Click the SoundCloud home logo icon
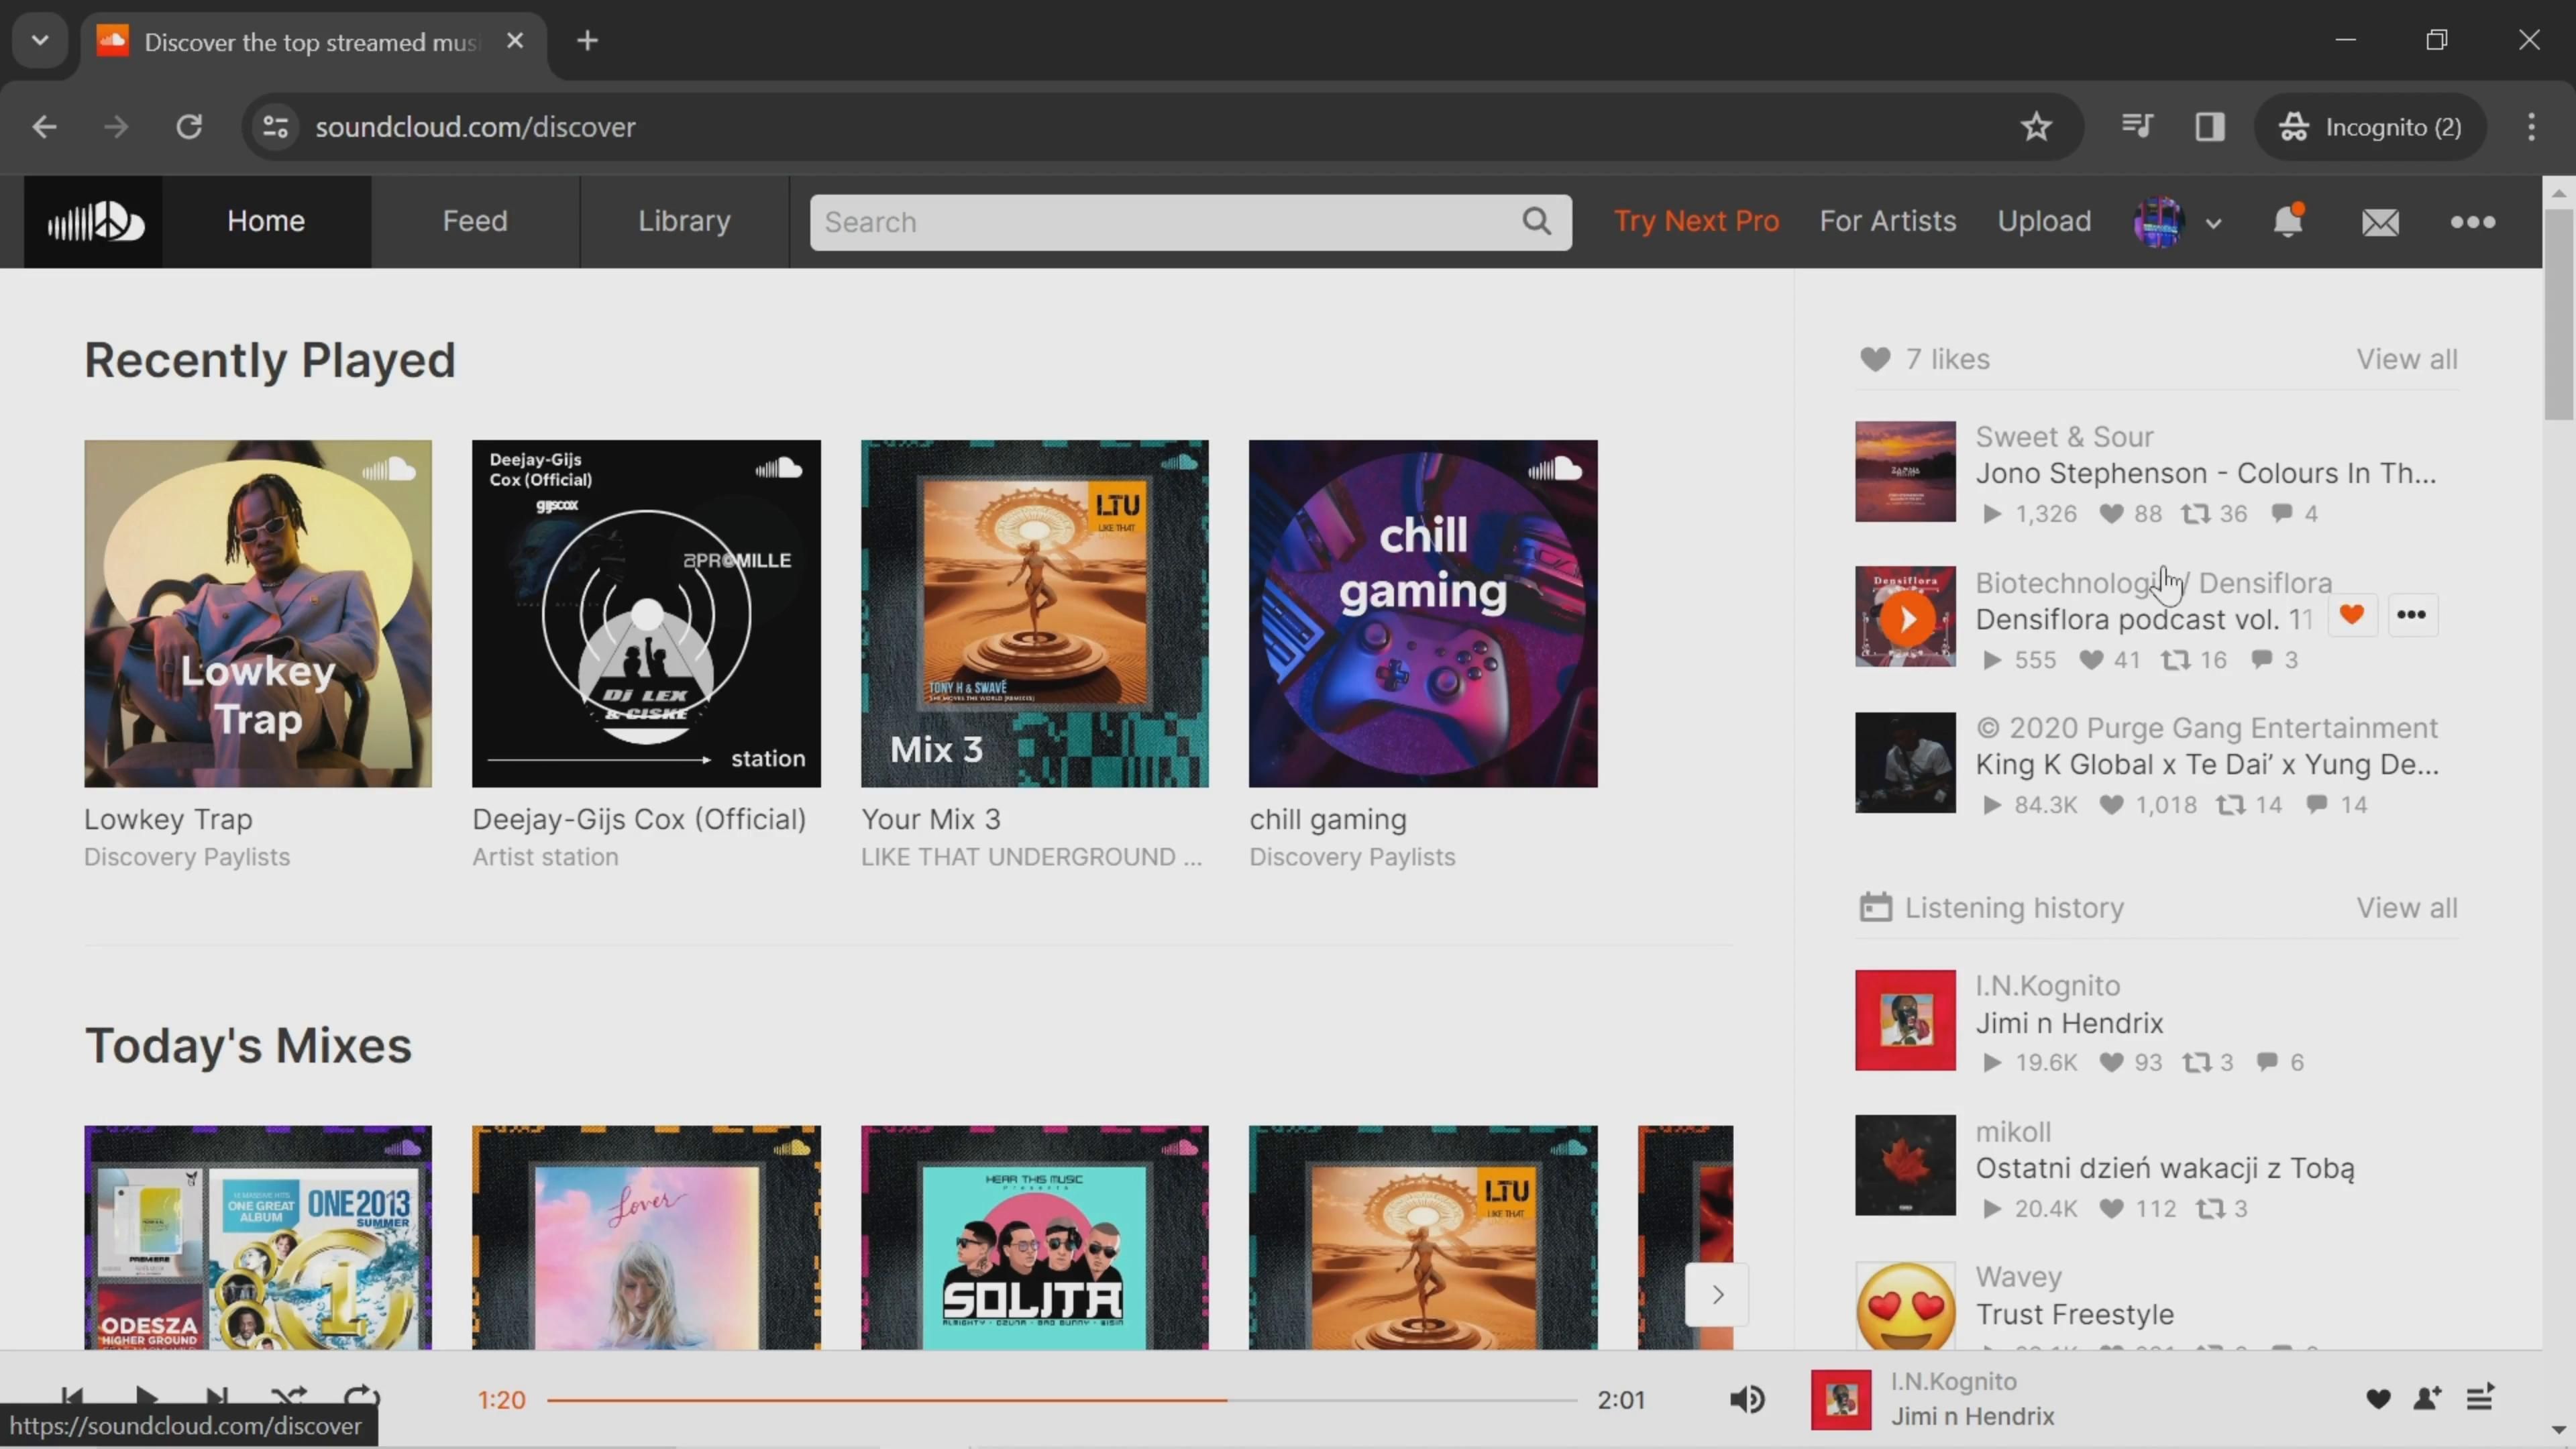The image size is (2576, 1449). [x=94, y=219]
